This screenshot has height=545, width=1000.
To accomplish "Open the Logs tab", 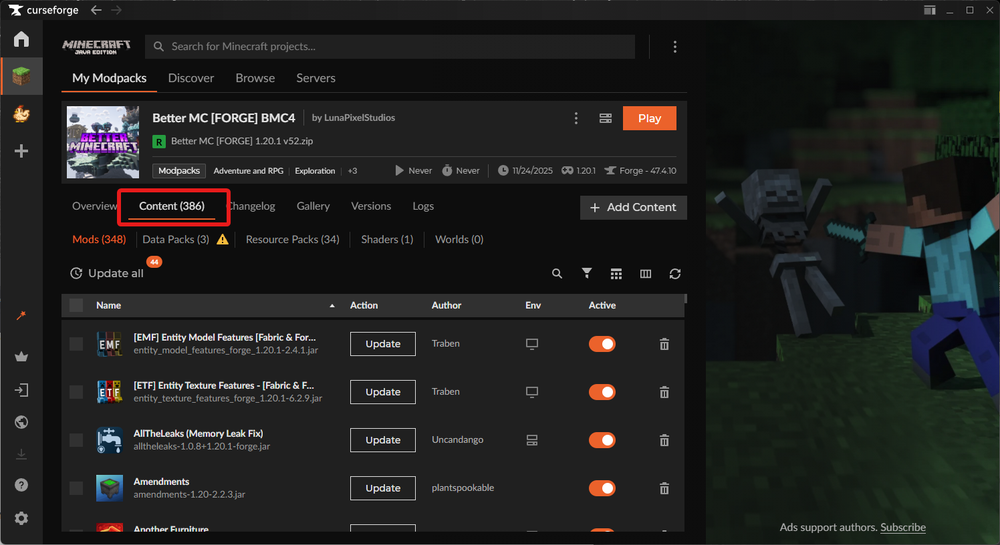I will [423, 206].
